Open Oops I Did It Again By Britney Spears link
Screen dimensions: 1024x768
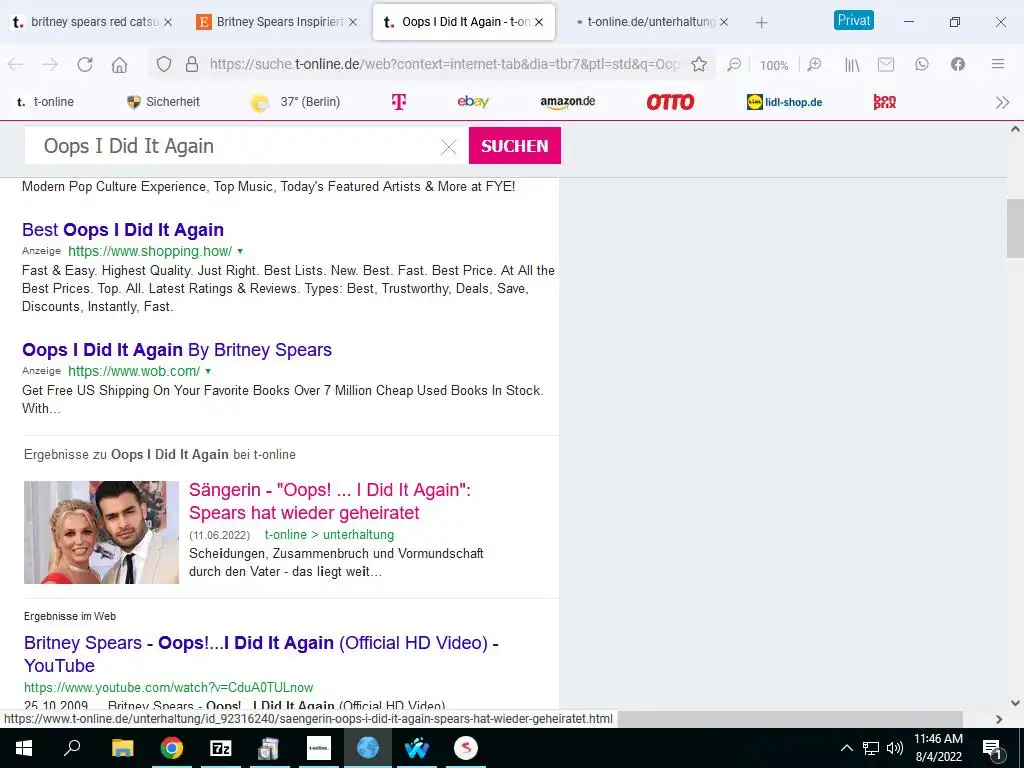click(x=177, y=350)
